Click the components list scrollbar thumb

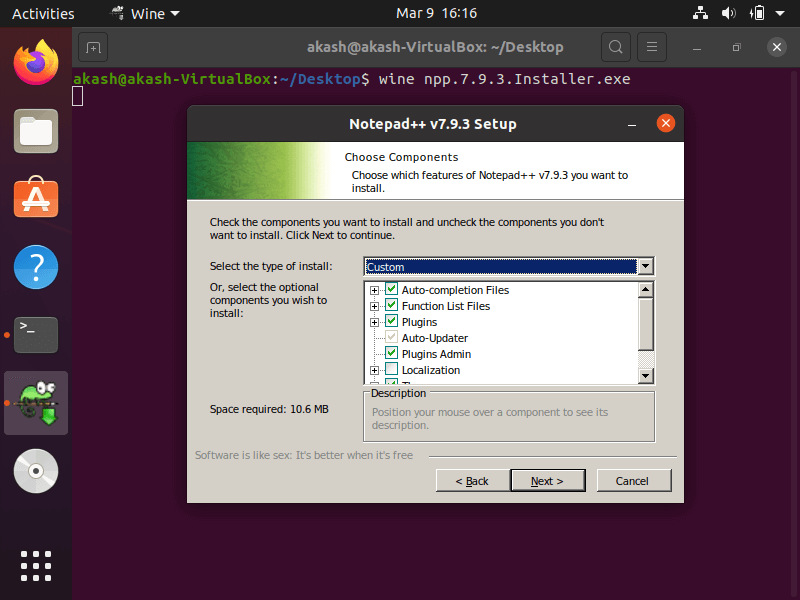tap(645, 324)
